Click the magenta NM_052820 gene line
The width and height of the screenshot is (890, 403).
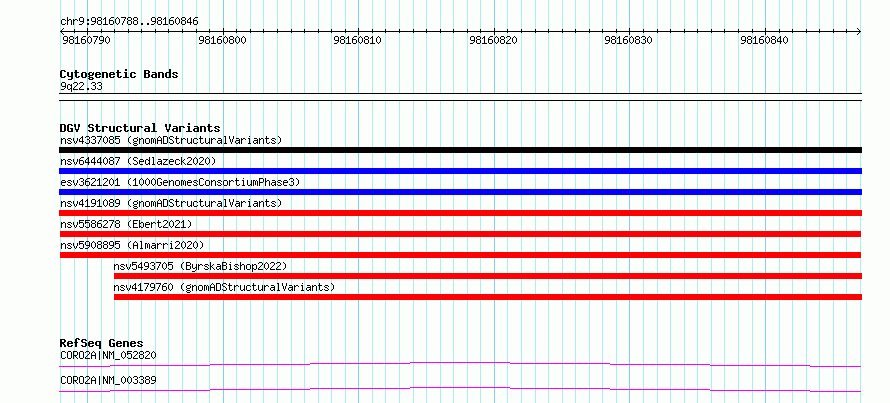(460, 364)
